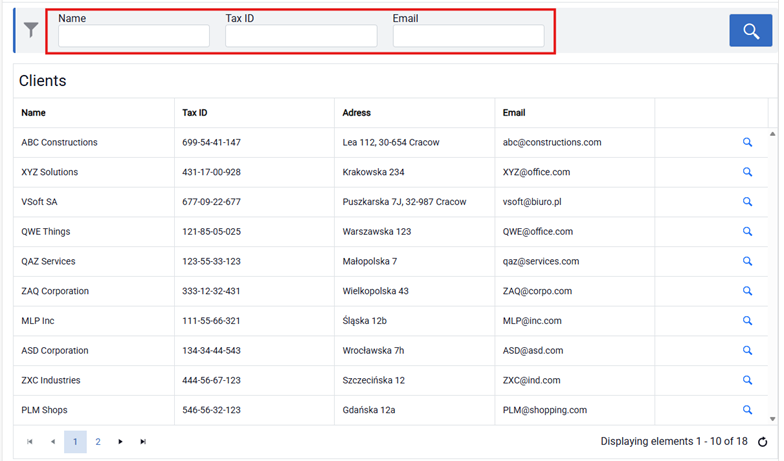
Task: Select page 2 in pagination
Action: (98, 442)
